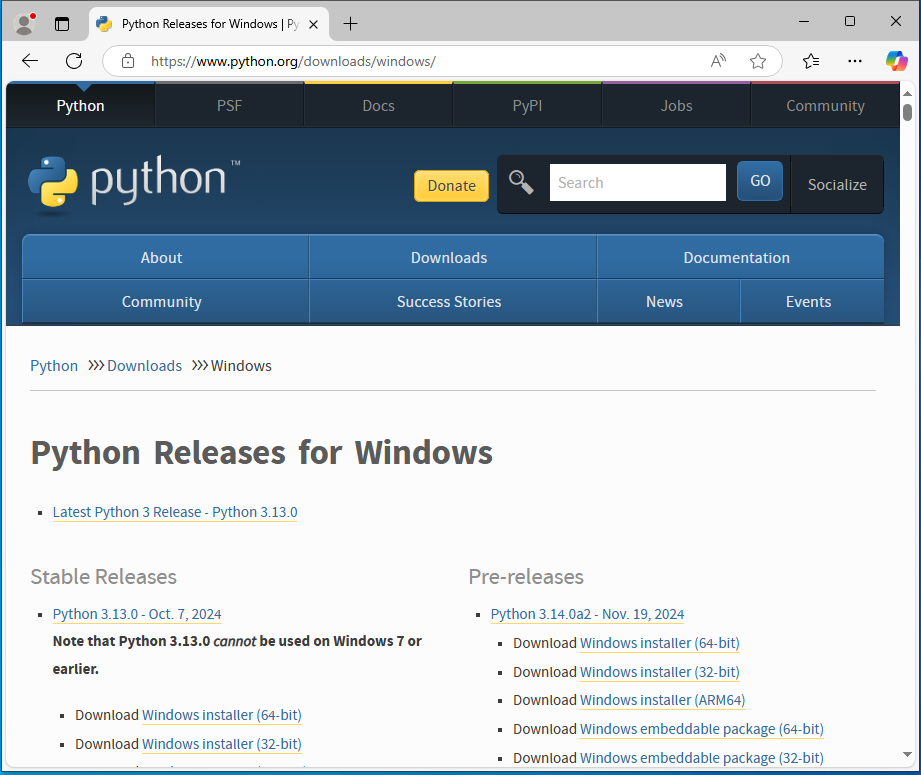Viewport: 921px width, 775px height.
Task: Click the browser back arrow
Action: tap(30, 61)
